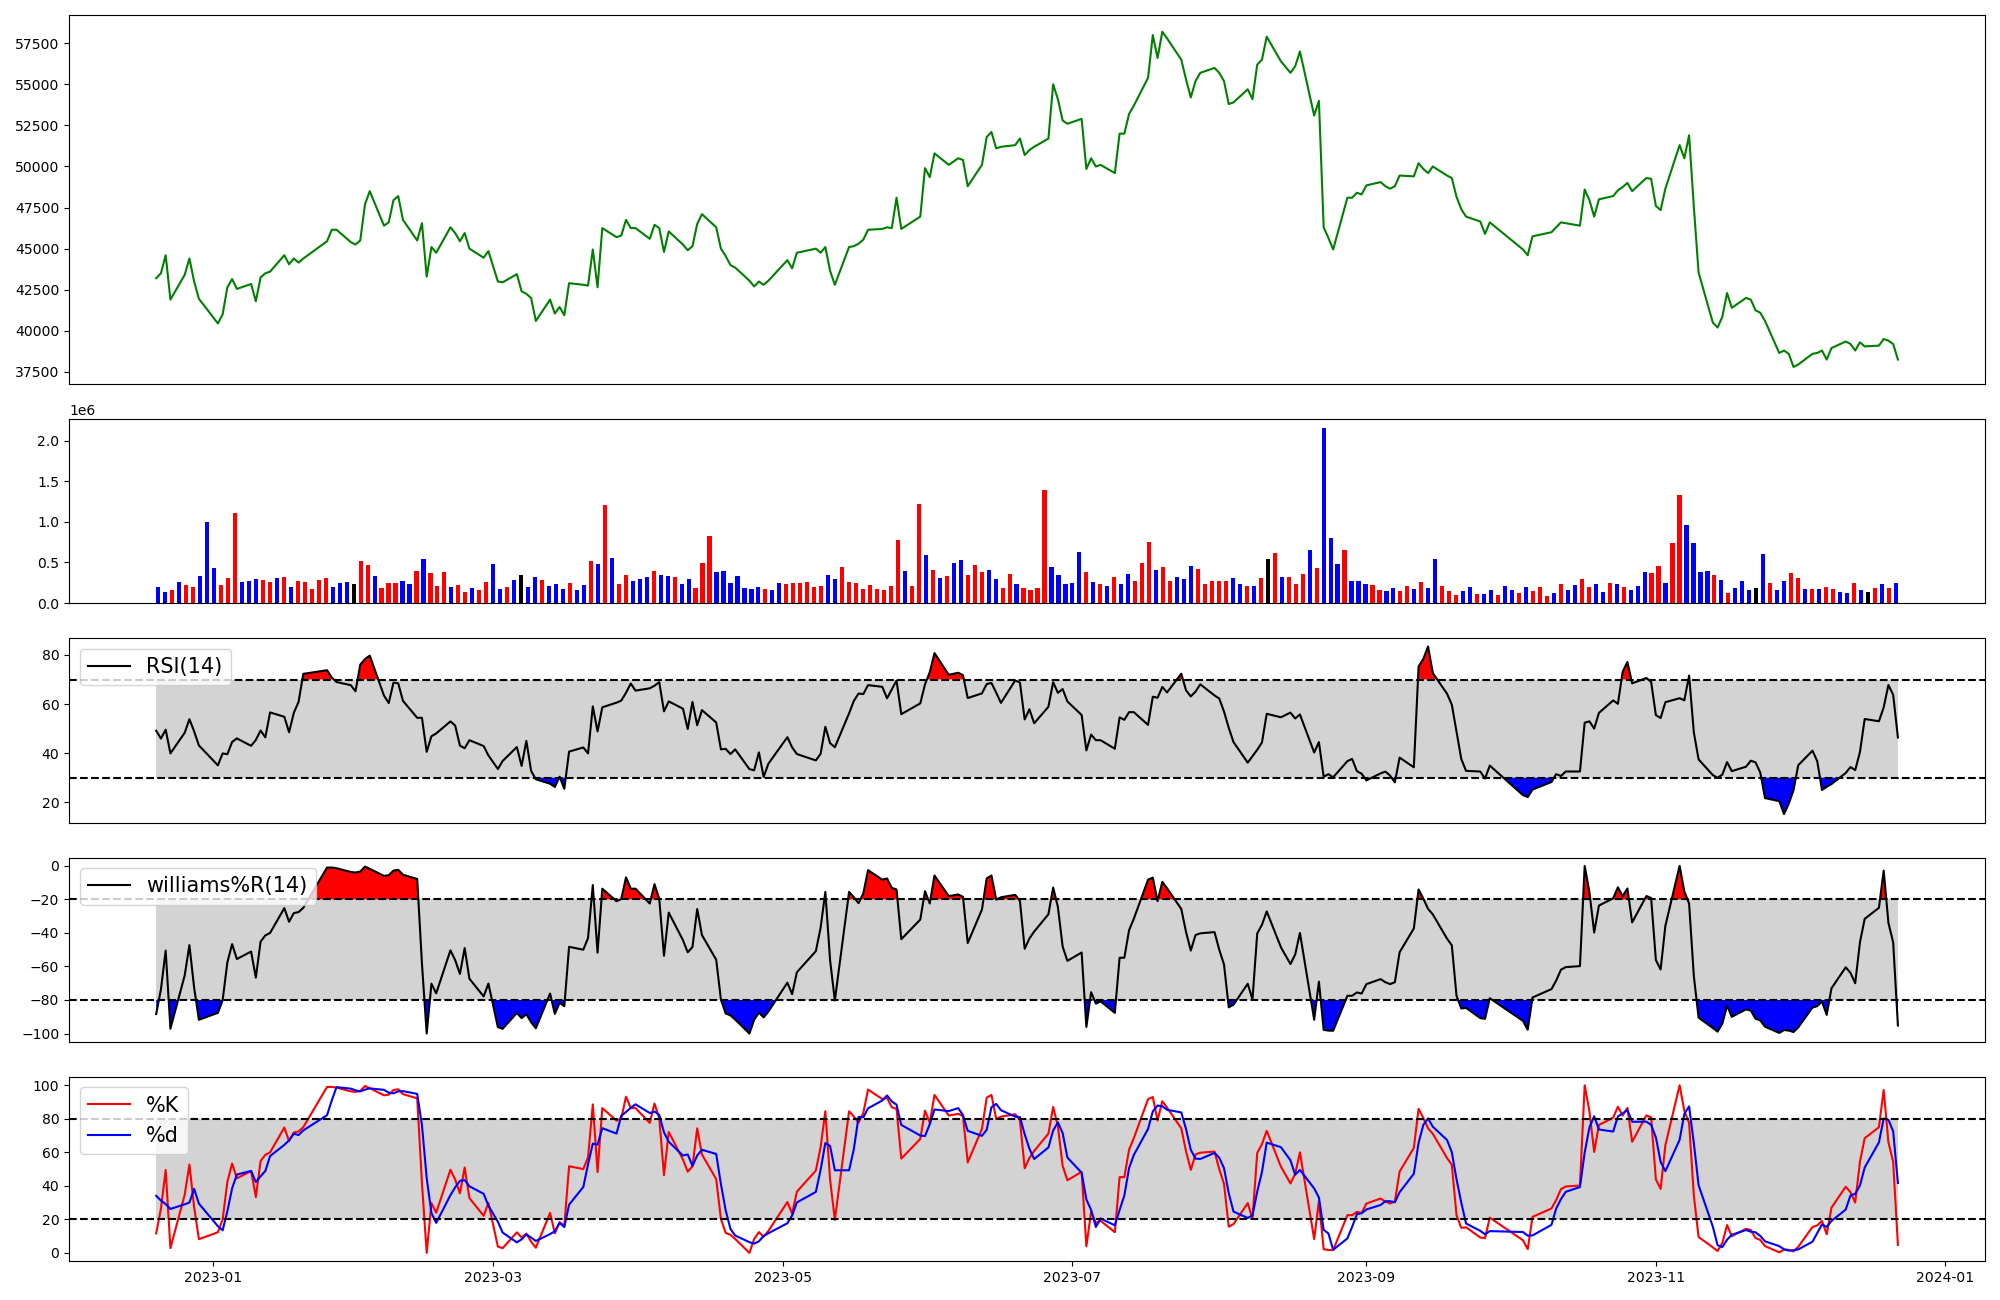Click the 2.0 volume axis tick
2000x1300 pixels.
coord(47,442)
